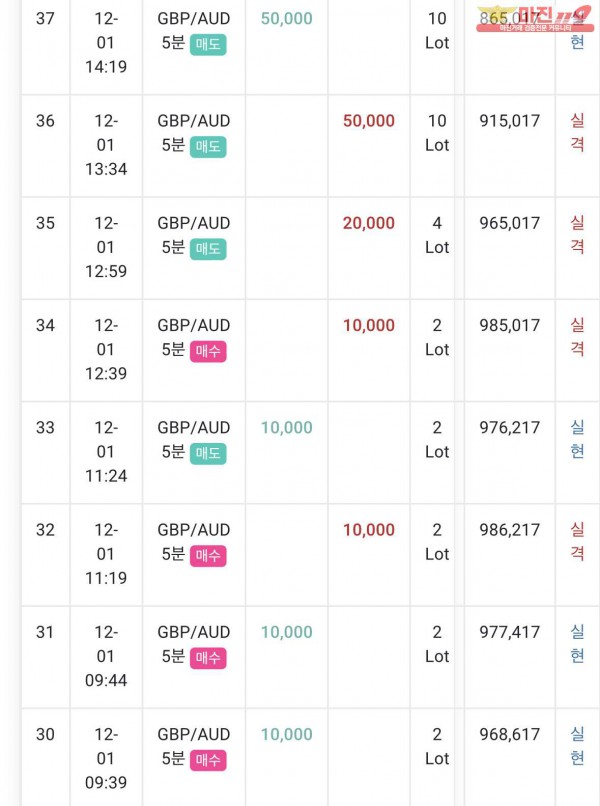This screenshot has width=600, height=806.
Task: Click the teal 매도 badge in row 33
Action: coord(208,453)
